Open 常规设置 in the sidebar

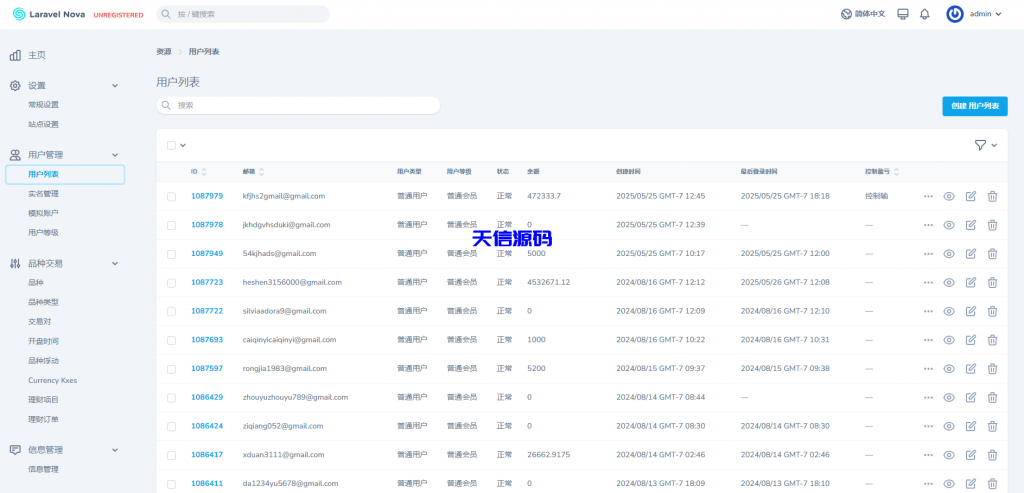point(43,104)
